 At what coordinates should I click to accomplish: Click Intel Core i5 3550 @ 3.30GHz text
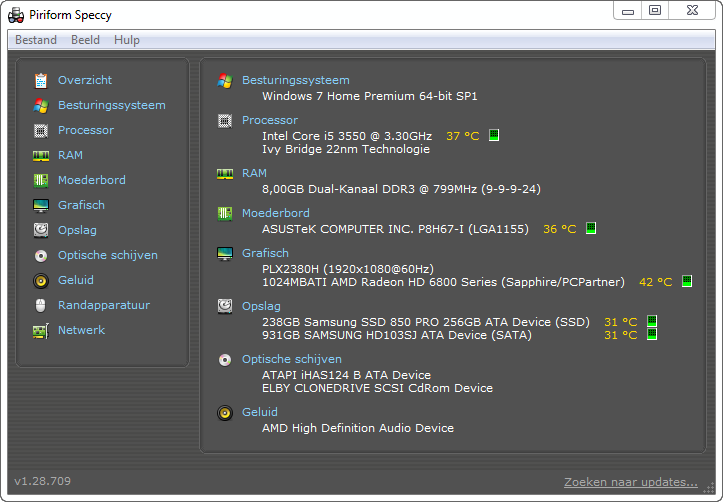click(347, 136)
